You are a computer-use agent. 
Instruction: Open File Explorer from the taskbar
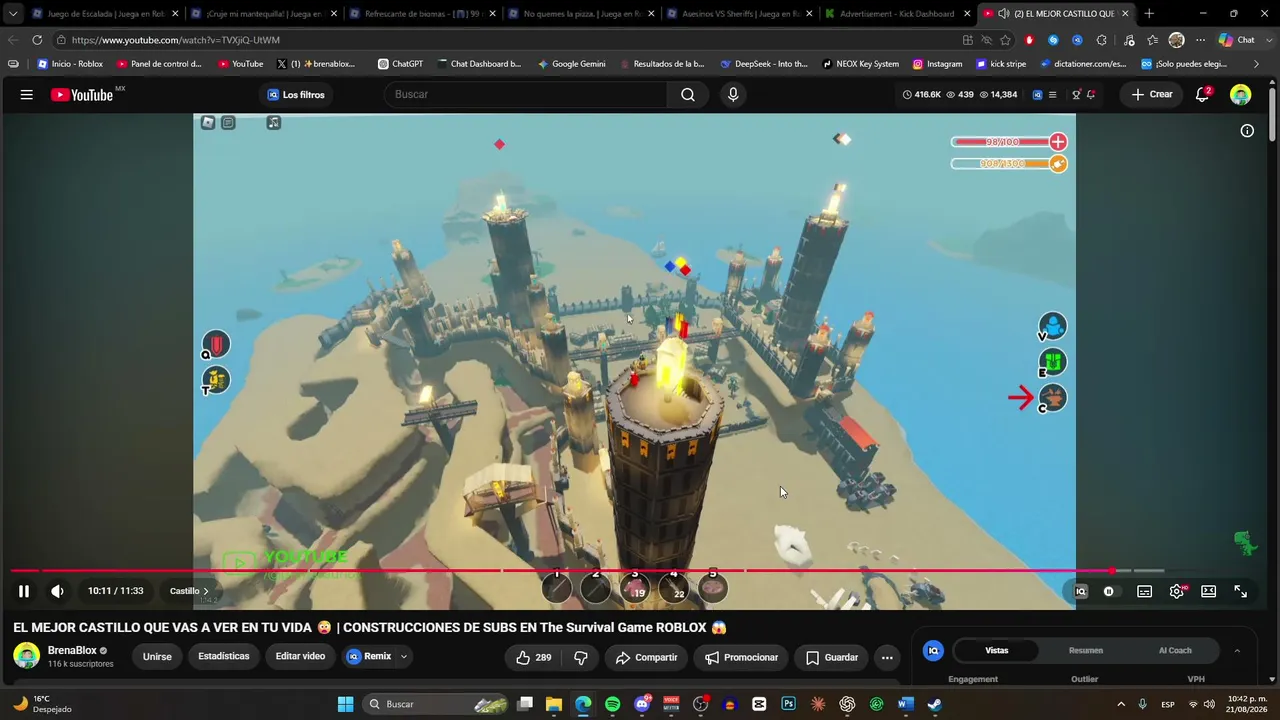point(553,704)
